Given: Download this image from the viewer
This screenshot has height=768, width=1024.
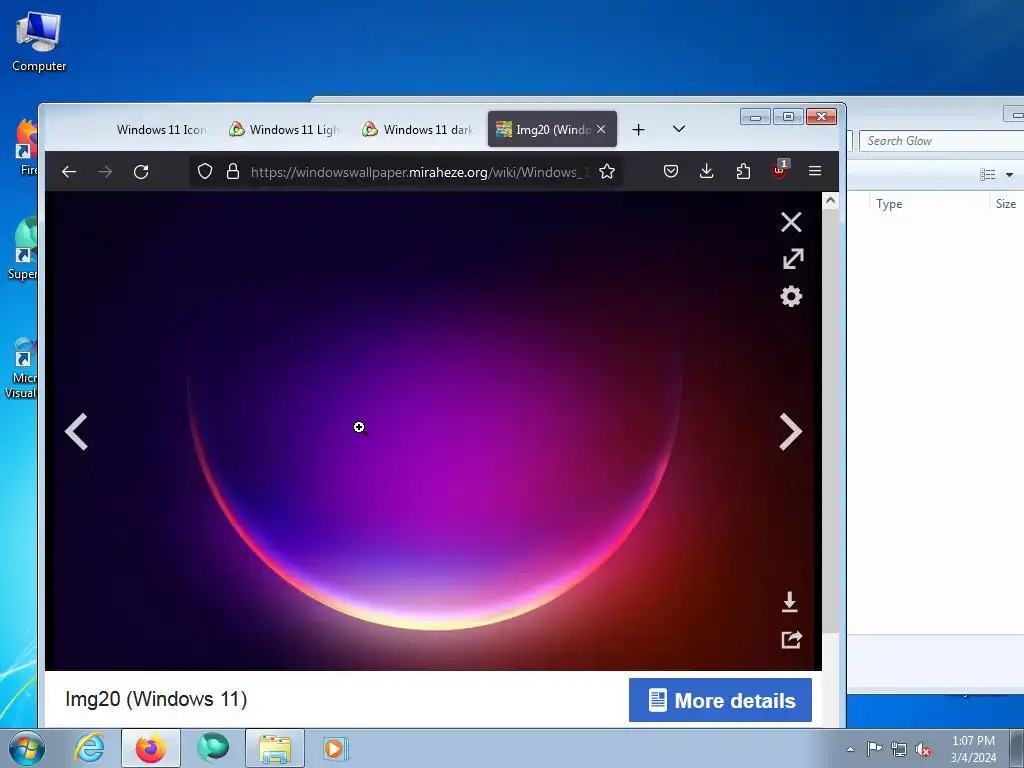Looking at the screenshot, I should click(790, 601).
